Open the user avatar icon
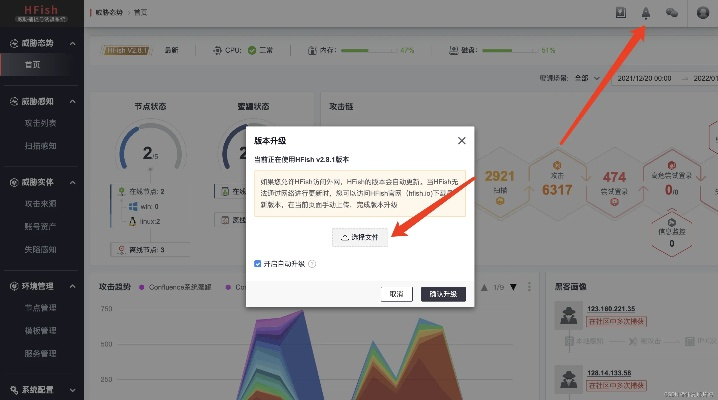Viewport: 718px width, 400px height. pos(703,12)
